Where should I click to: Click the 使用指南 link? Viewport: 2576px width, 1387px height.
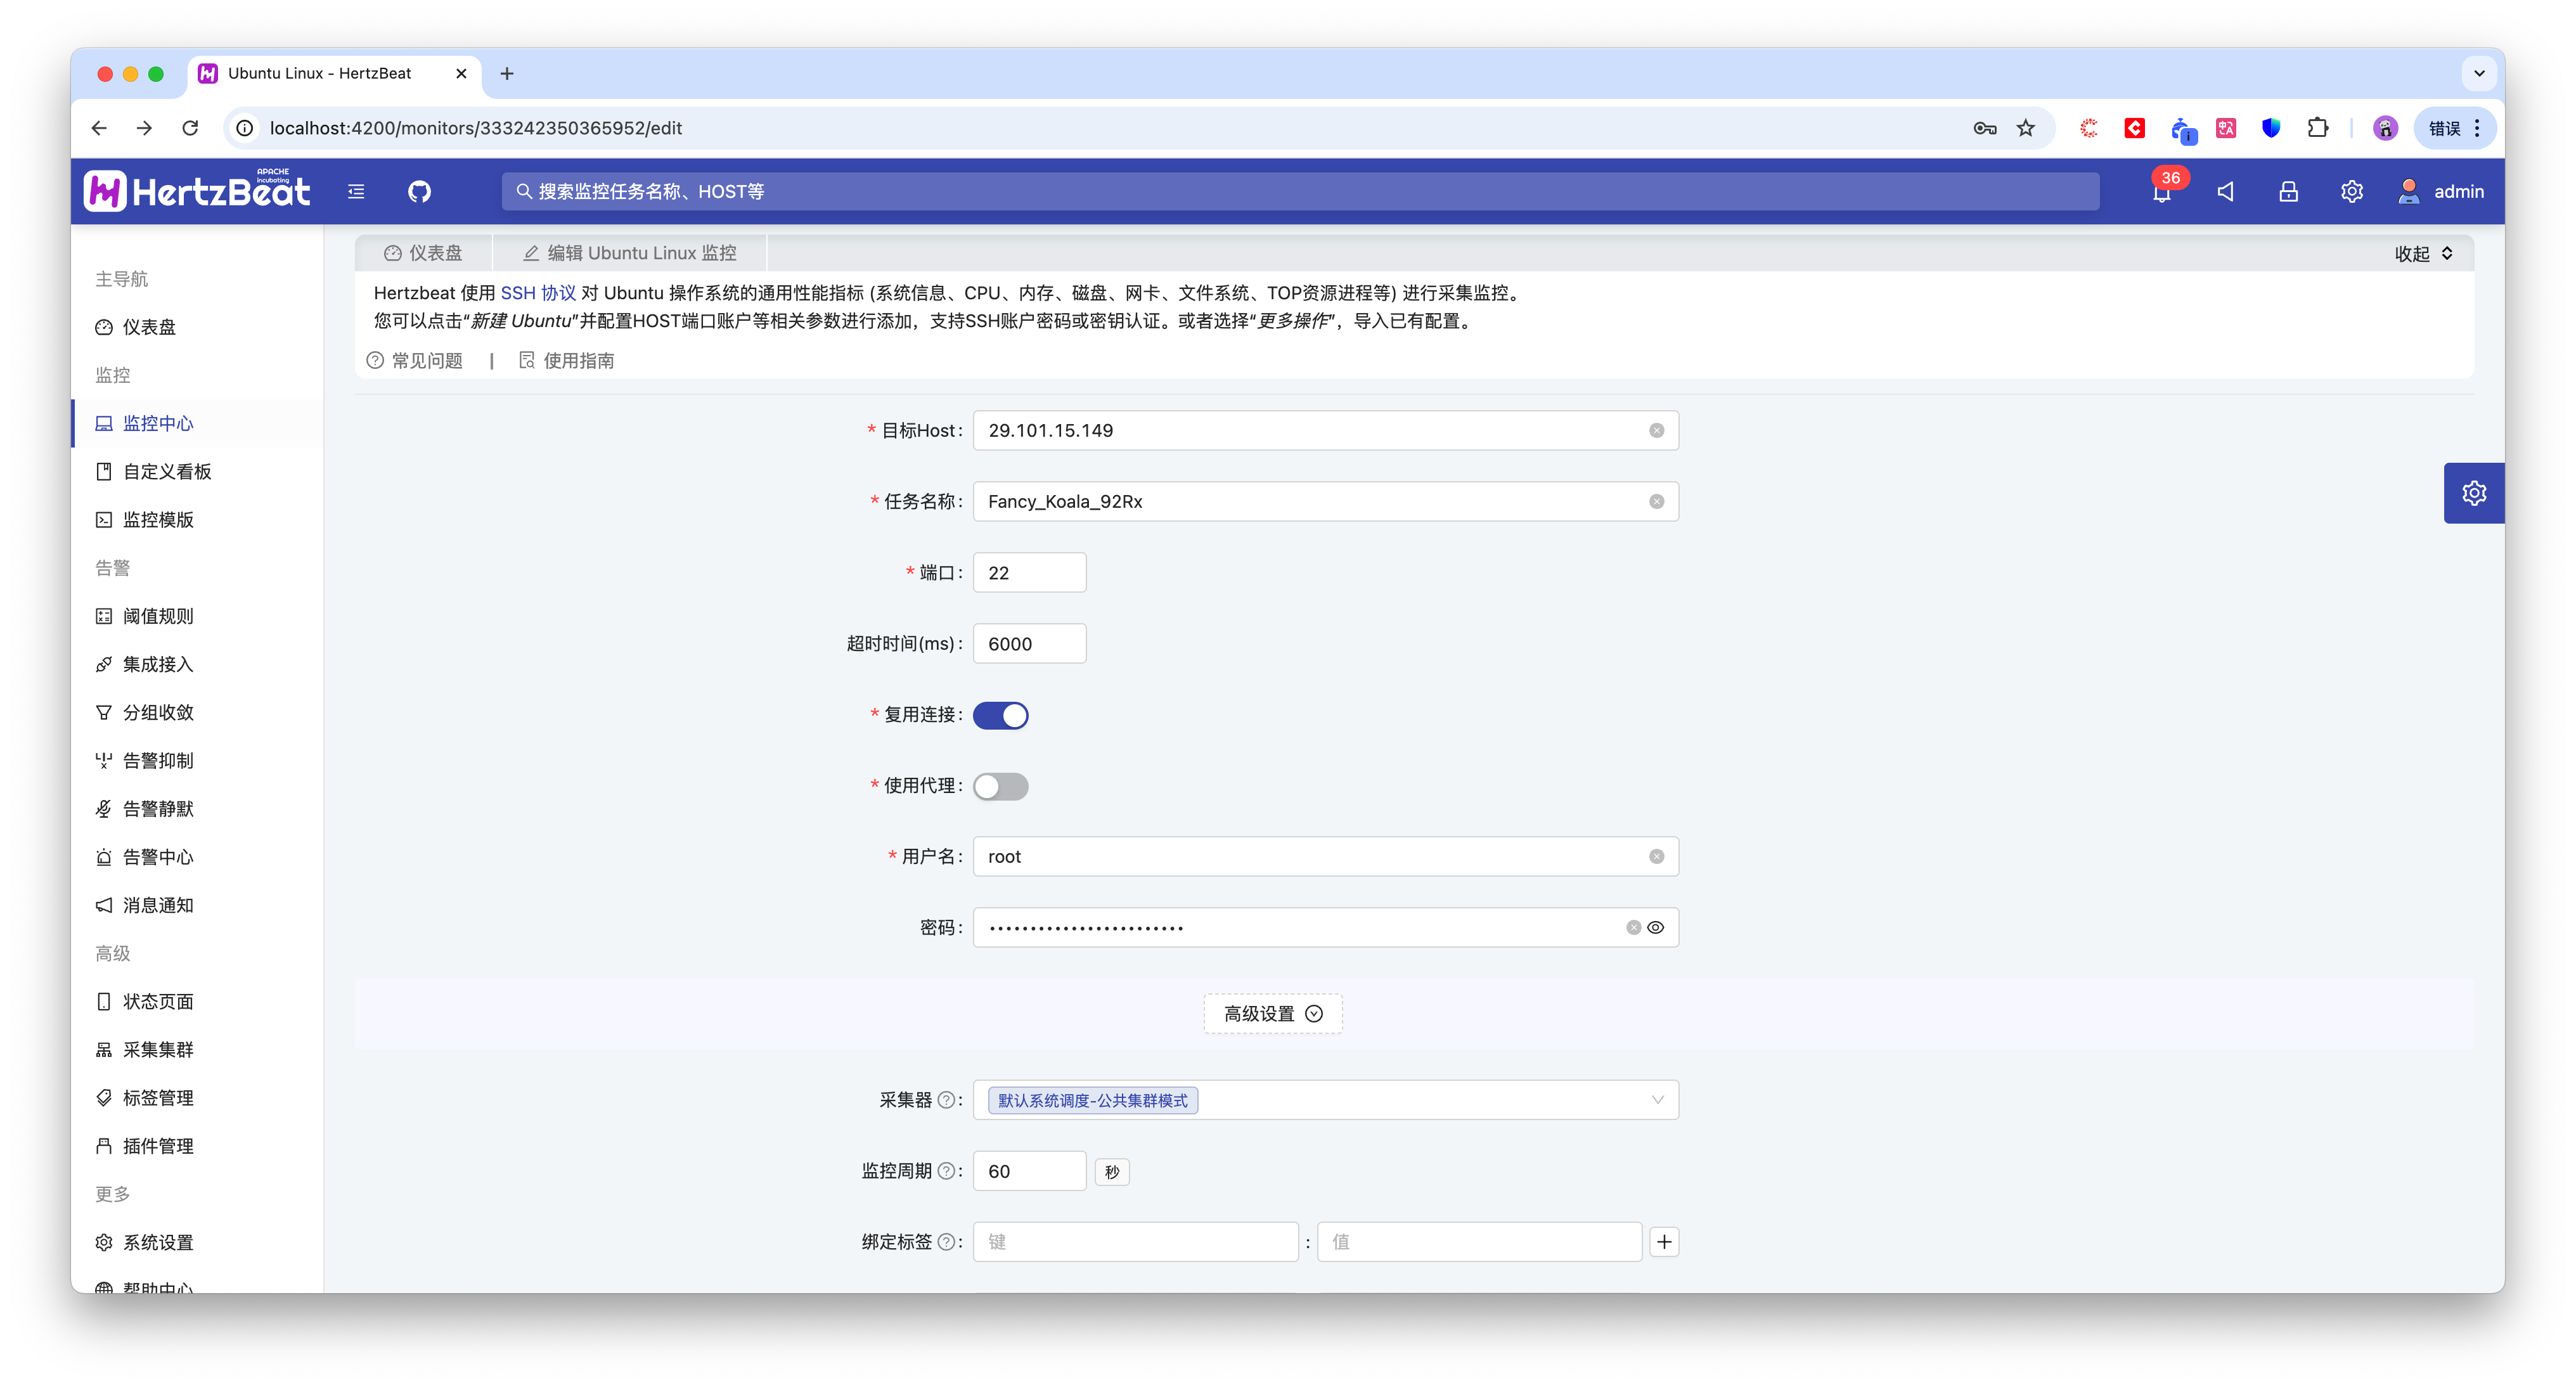click(x=577, y=360)
